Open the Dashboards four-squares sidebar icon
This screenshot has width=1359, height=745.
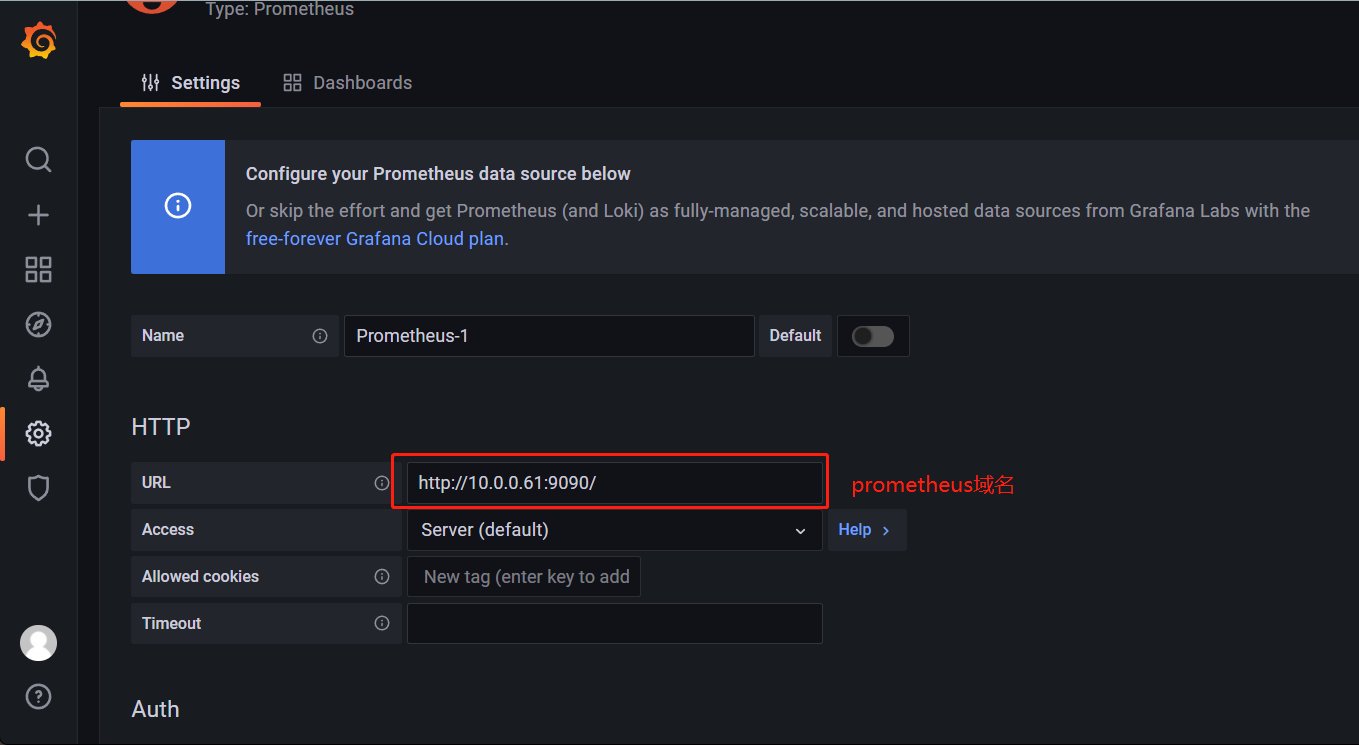pyautogui.click(x=38, y=269)
